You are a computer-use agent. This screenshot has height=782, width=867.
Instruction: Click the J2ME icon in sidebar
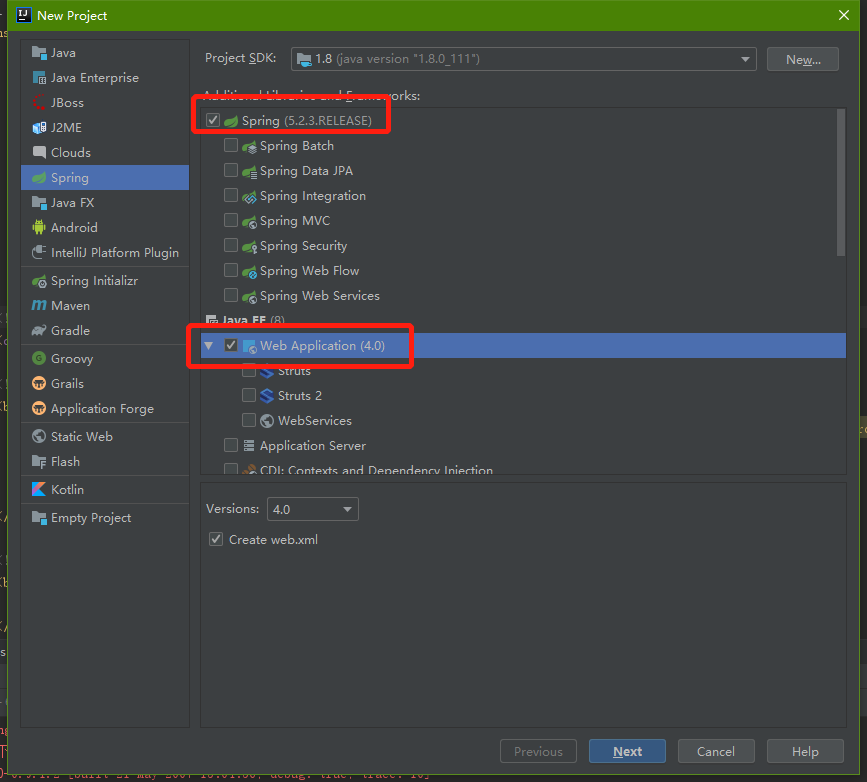39,128
